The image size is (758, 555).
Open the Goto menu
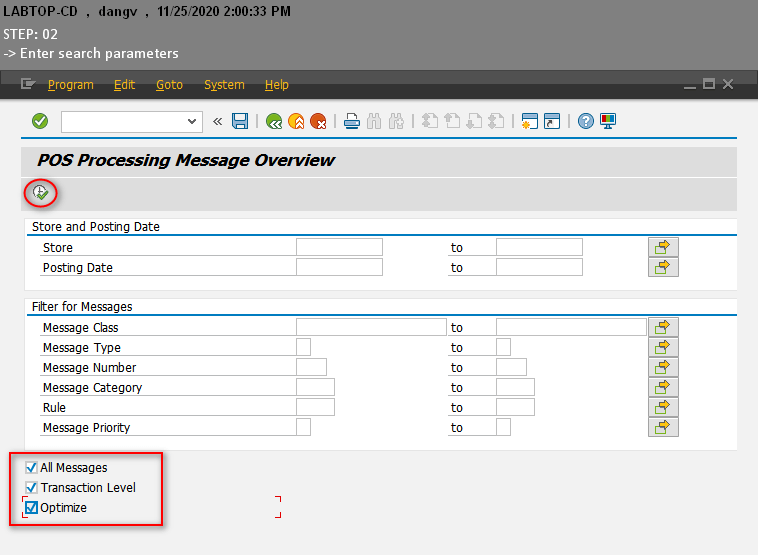tap(169, 85)
